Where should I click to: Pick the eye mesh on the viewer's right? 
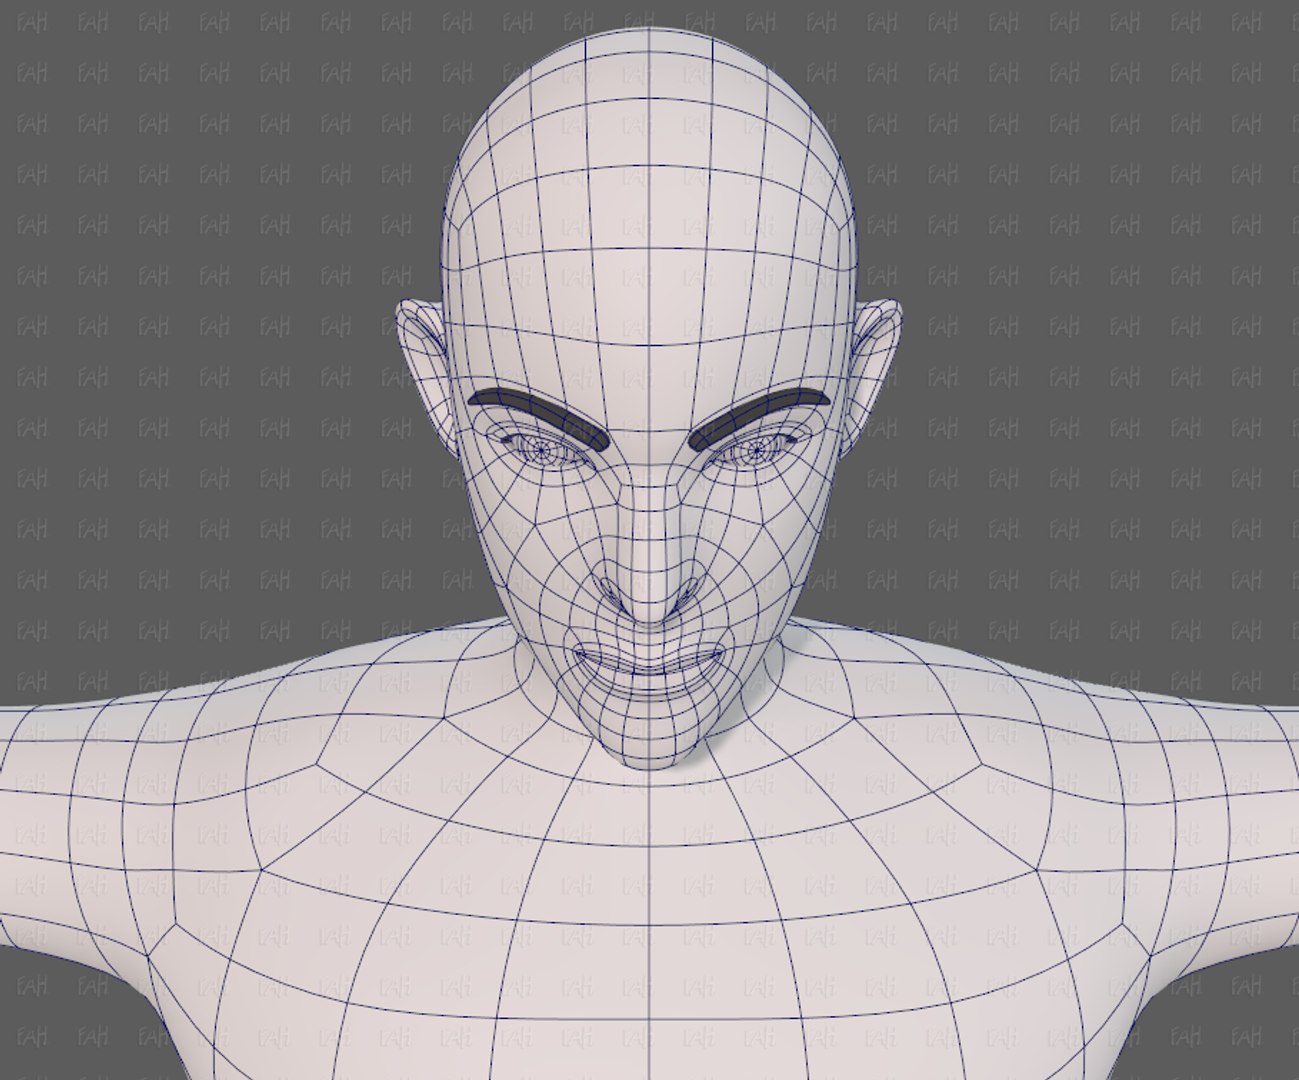(757, 452)
